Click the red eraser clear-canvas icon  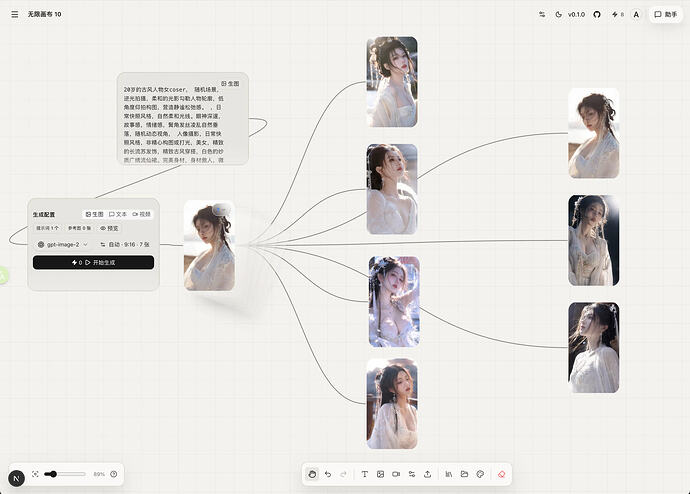point(501,474)
